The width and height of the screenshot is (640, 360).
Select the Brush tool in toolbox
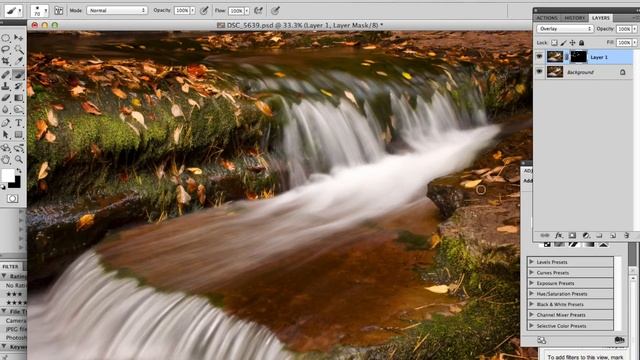(x=19, y=74)
